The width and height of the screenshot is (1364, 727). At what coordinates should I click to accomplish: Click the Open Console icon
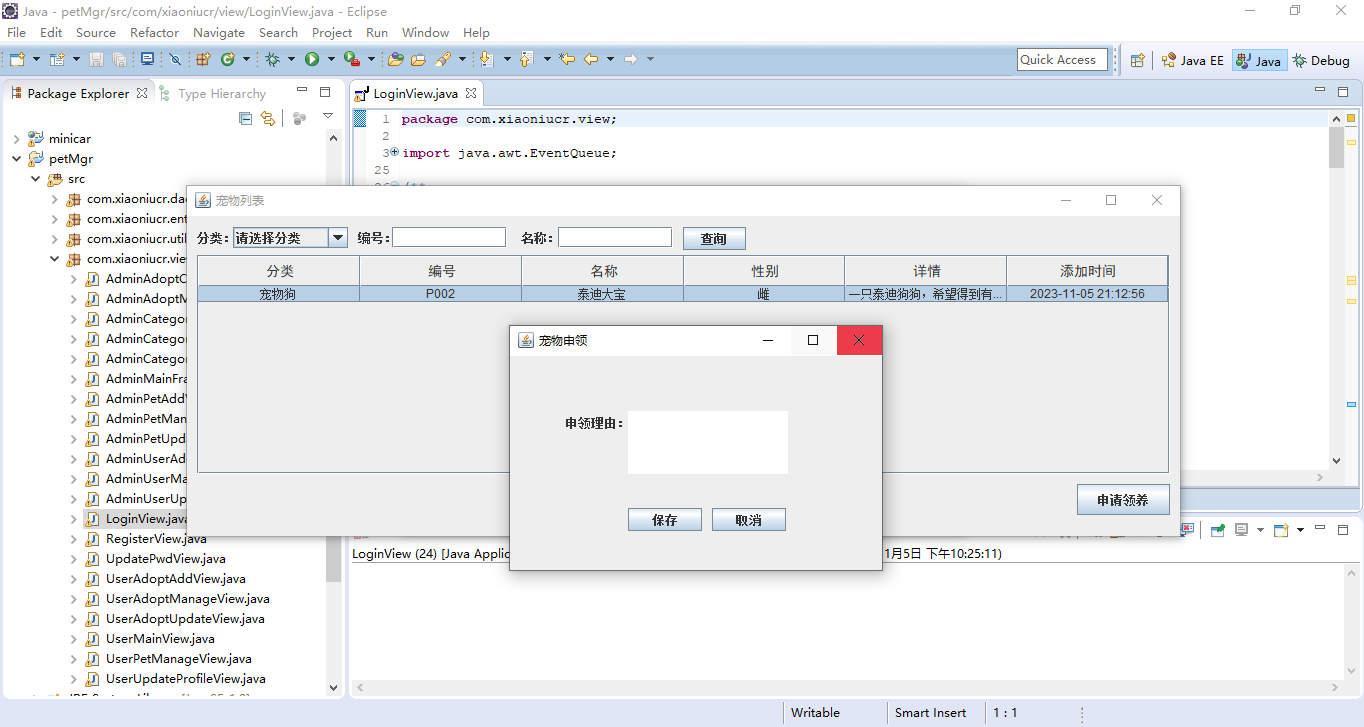pos(1281,530)
